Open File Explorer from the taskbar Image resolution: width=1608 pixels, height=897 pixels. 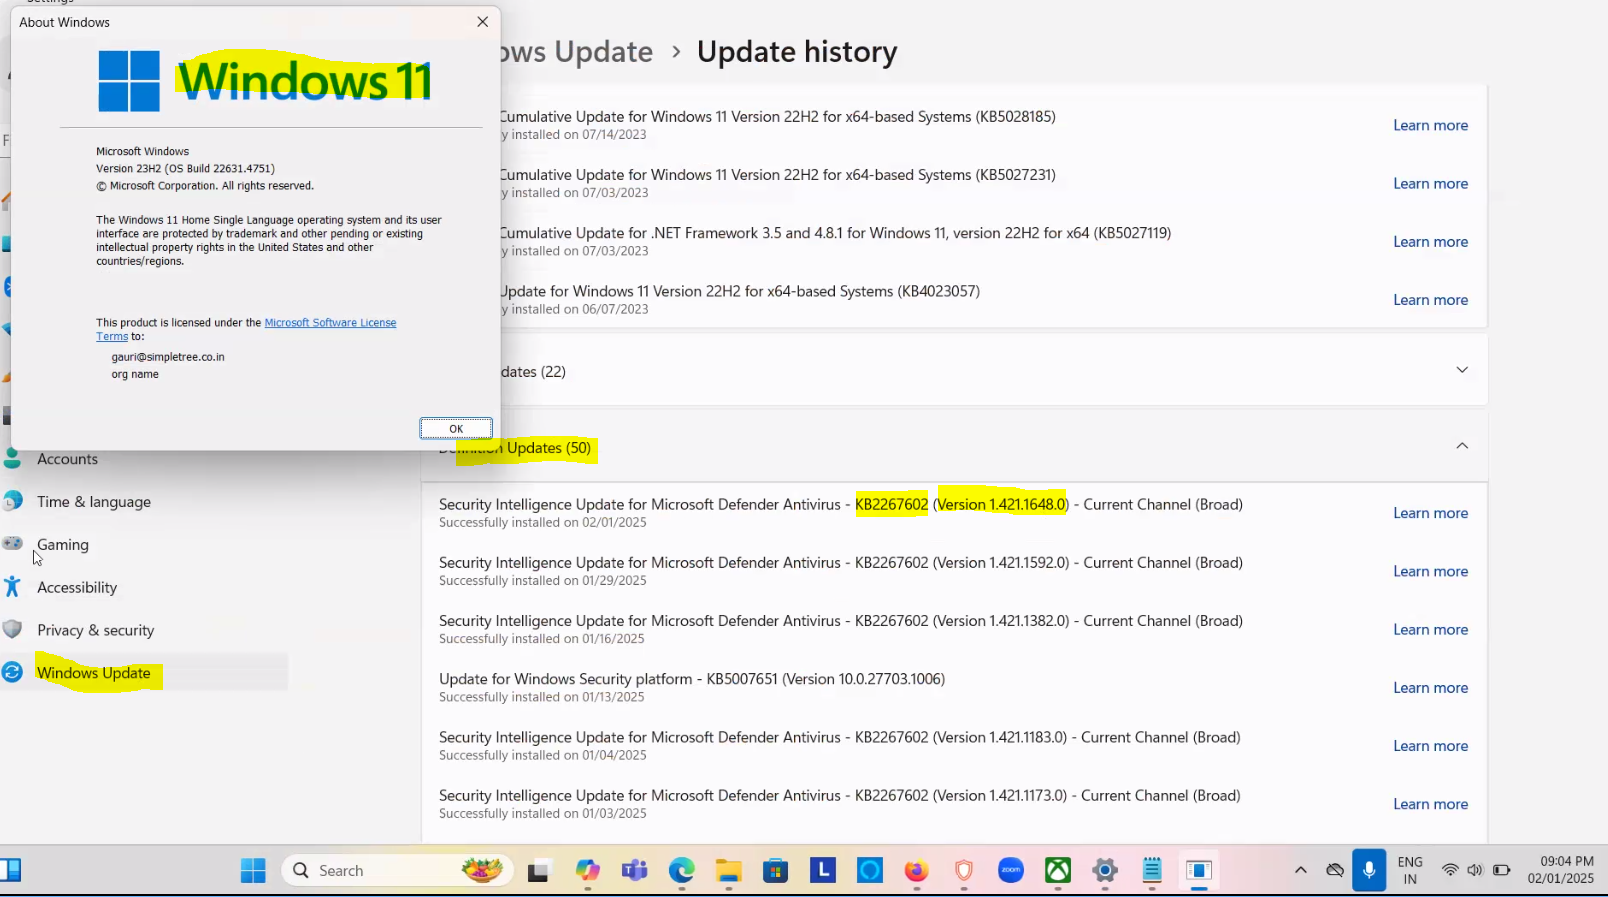(728, 871)
